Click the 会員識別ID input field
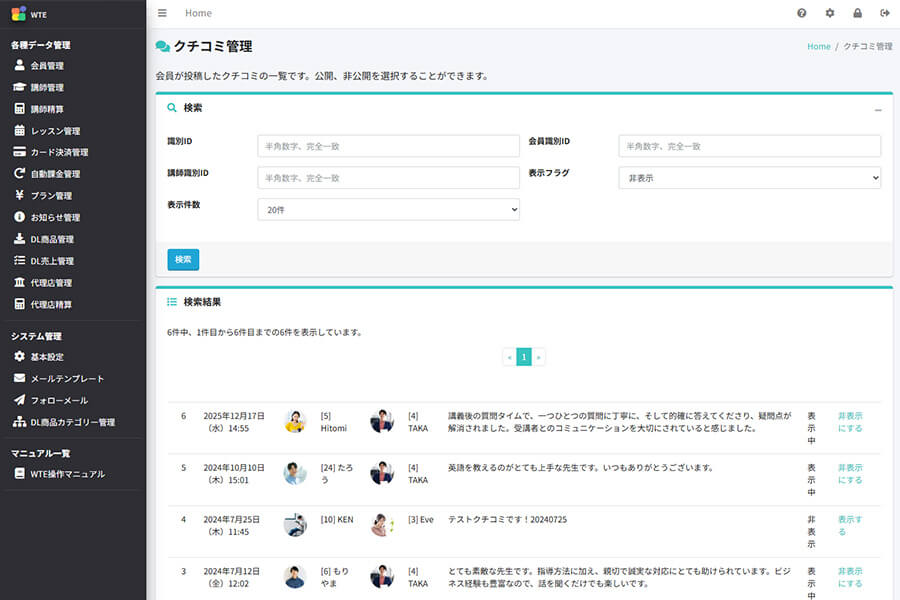Screen dimensions: 900x600 (749, 146)
